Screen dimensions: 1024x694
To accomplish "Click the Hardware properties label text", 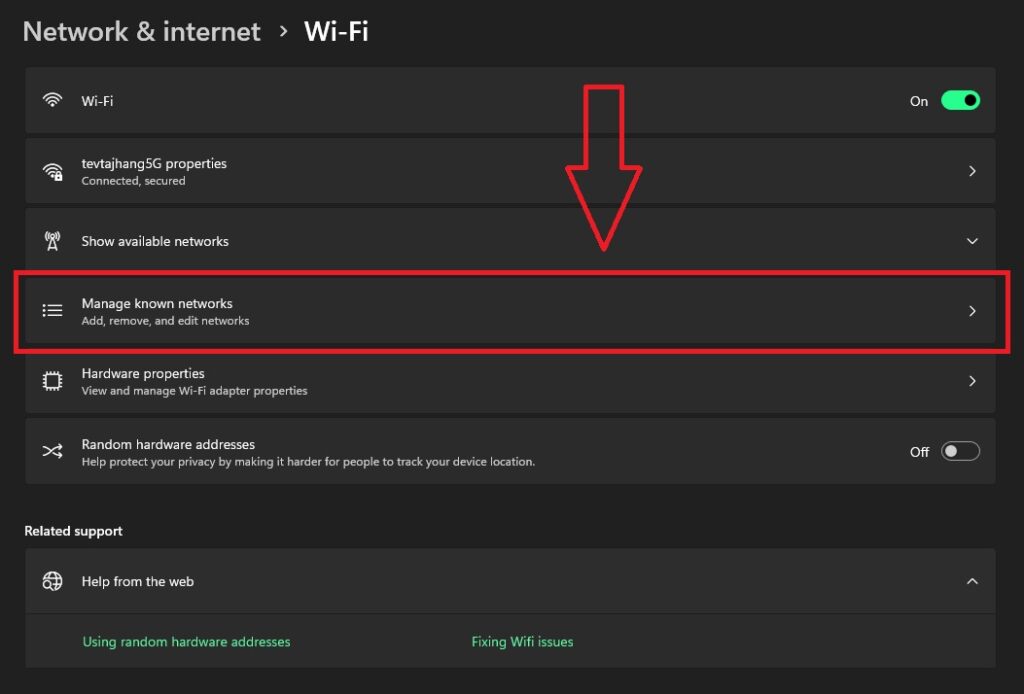I will [143, 373].
